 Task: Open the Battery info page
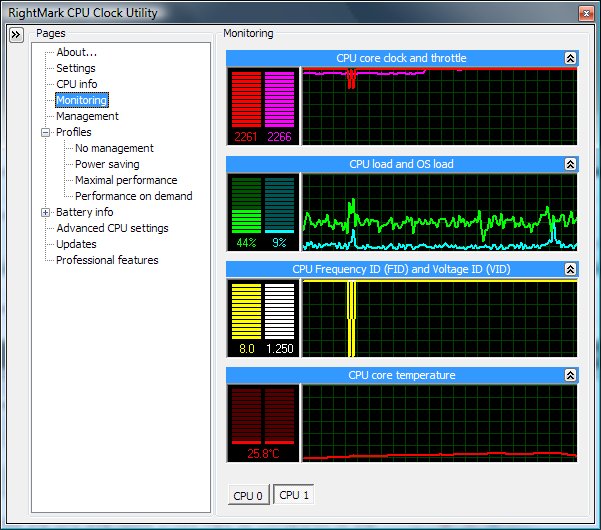[84, 212]
